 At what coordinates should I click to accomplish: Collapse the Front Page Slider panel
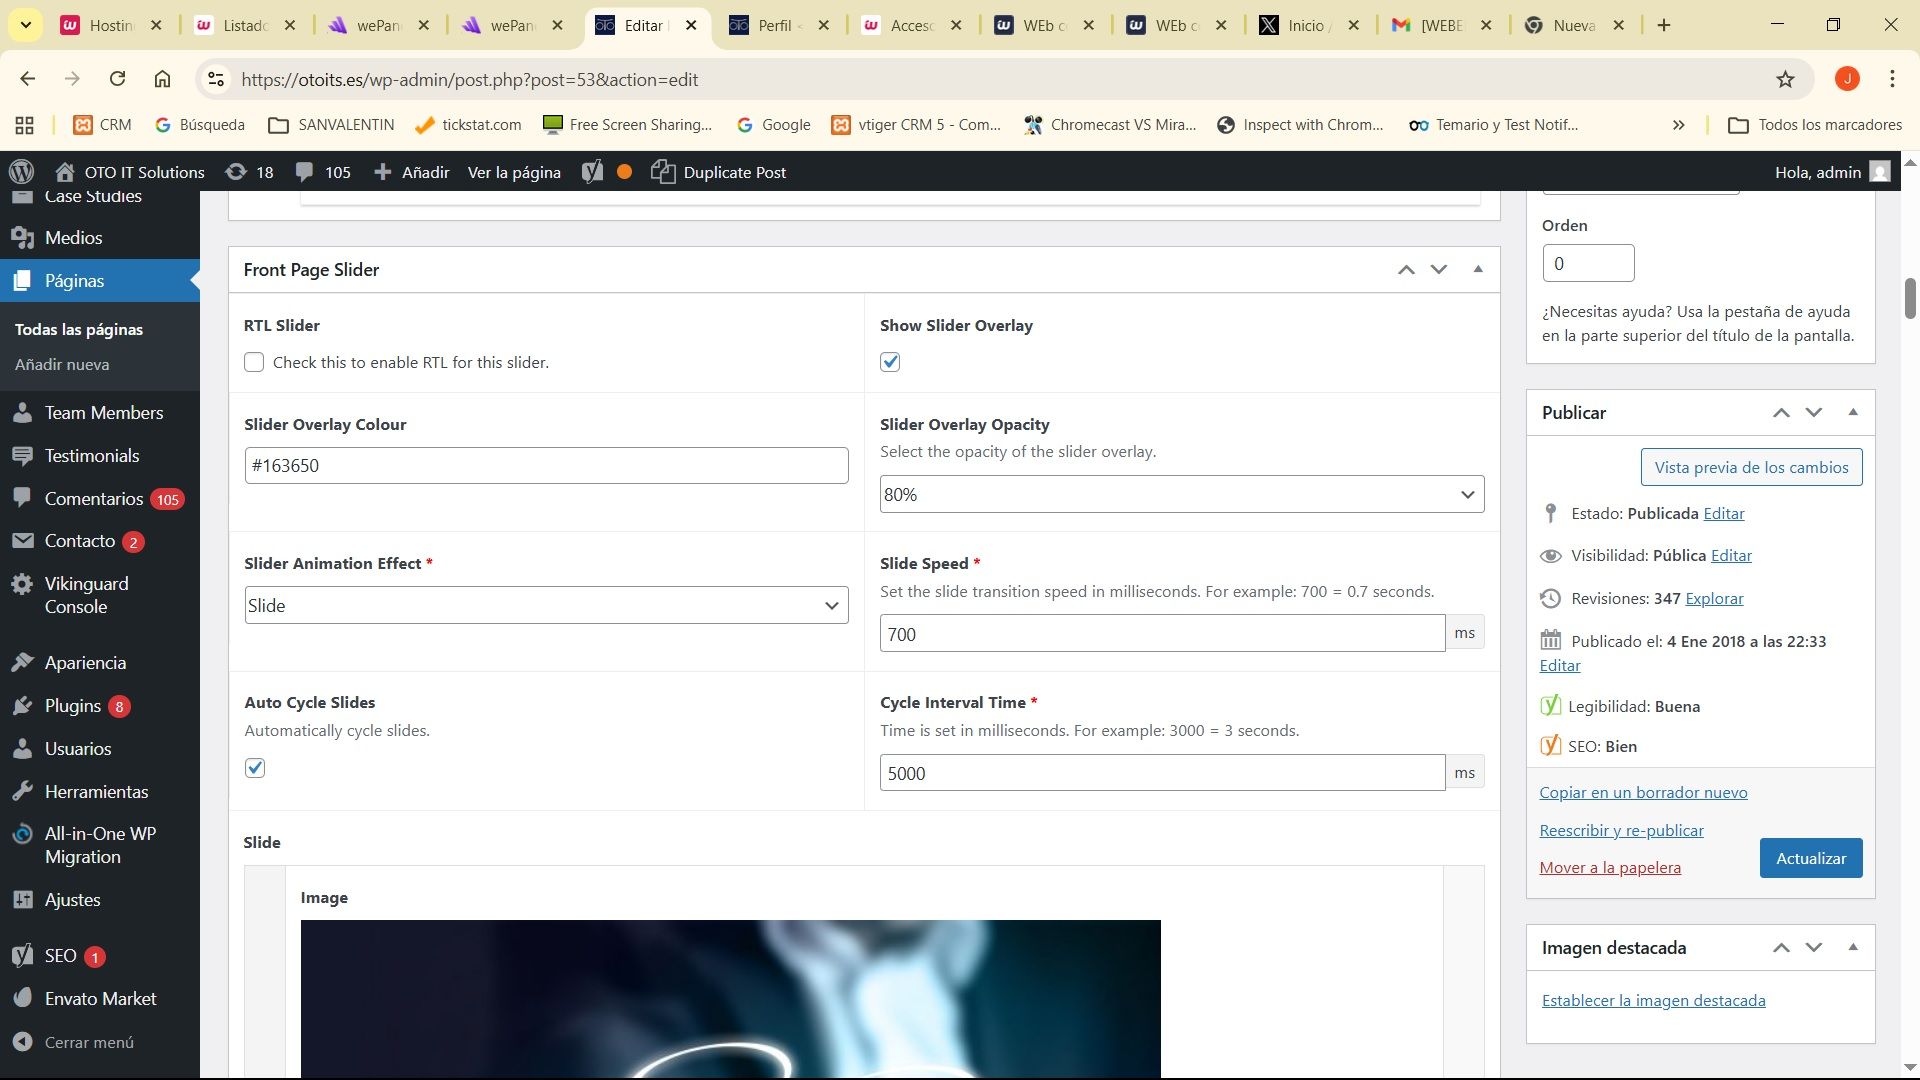click(x=1478, y=269)
